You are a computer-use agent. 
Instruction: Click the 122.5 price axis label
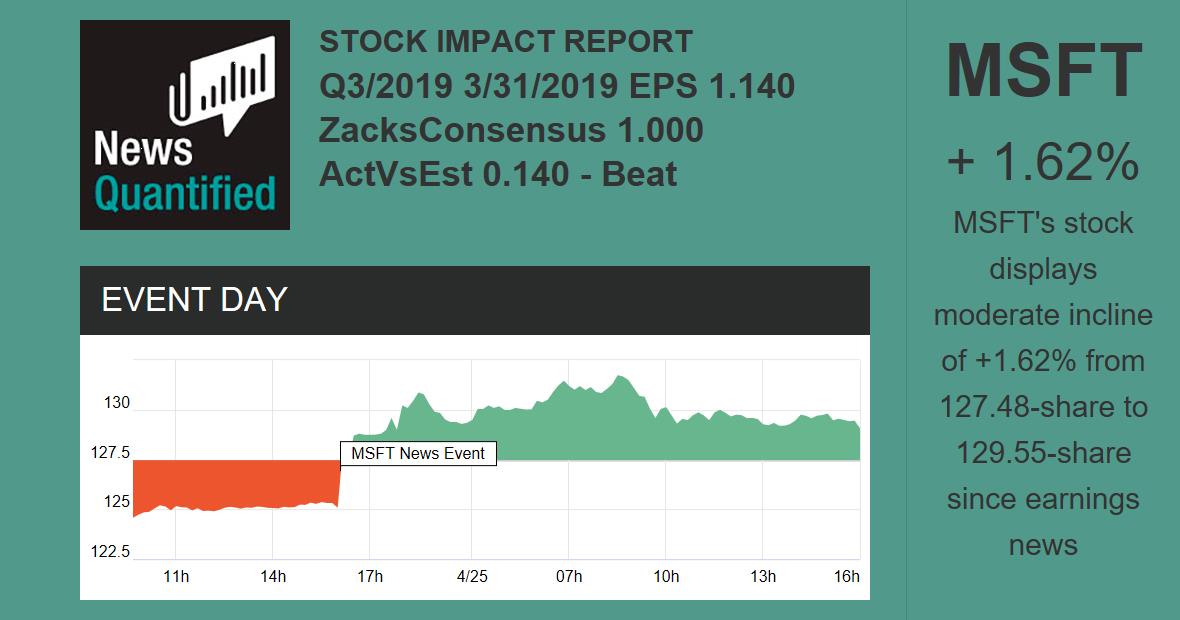pos(111,552)
